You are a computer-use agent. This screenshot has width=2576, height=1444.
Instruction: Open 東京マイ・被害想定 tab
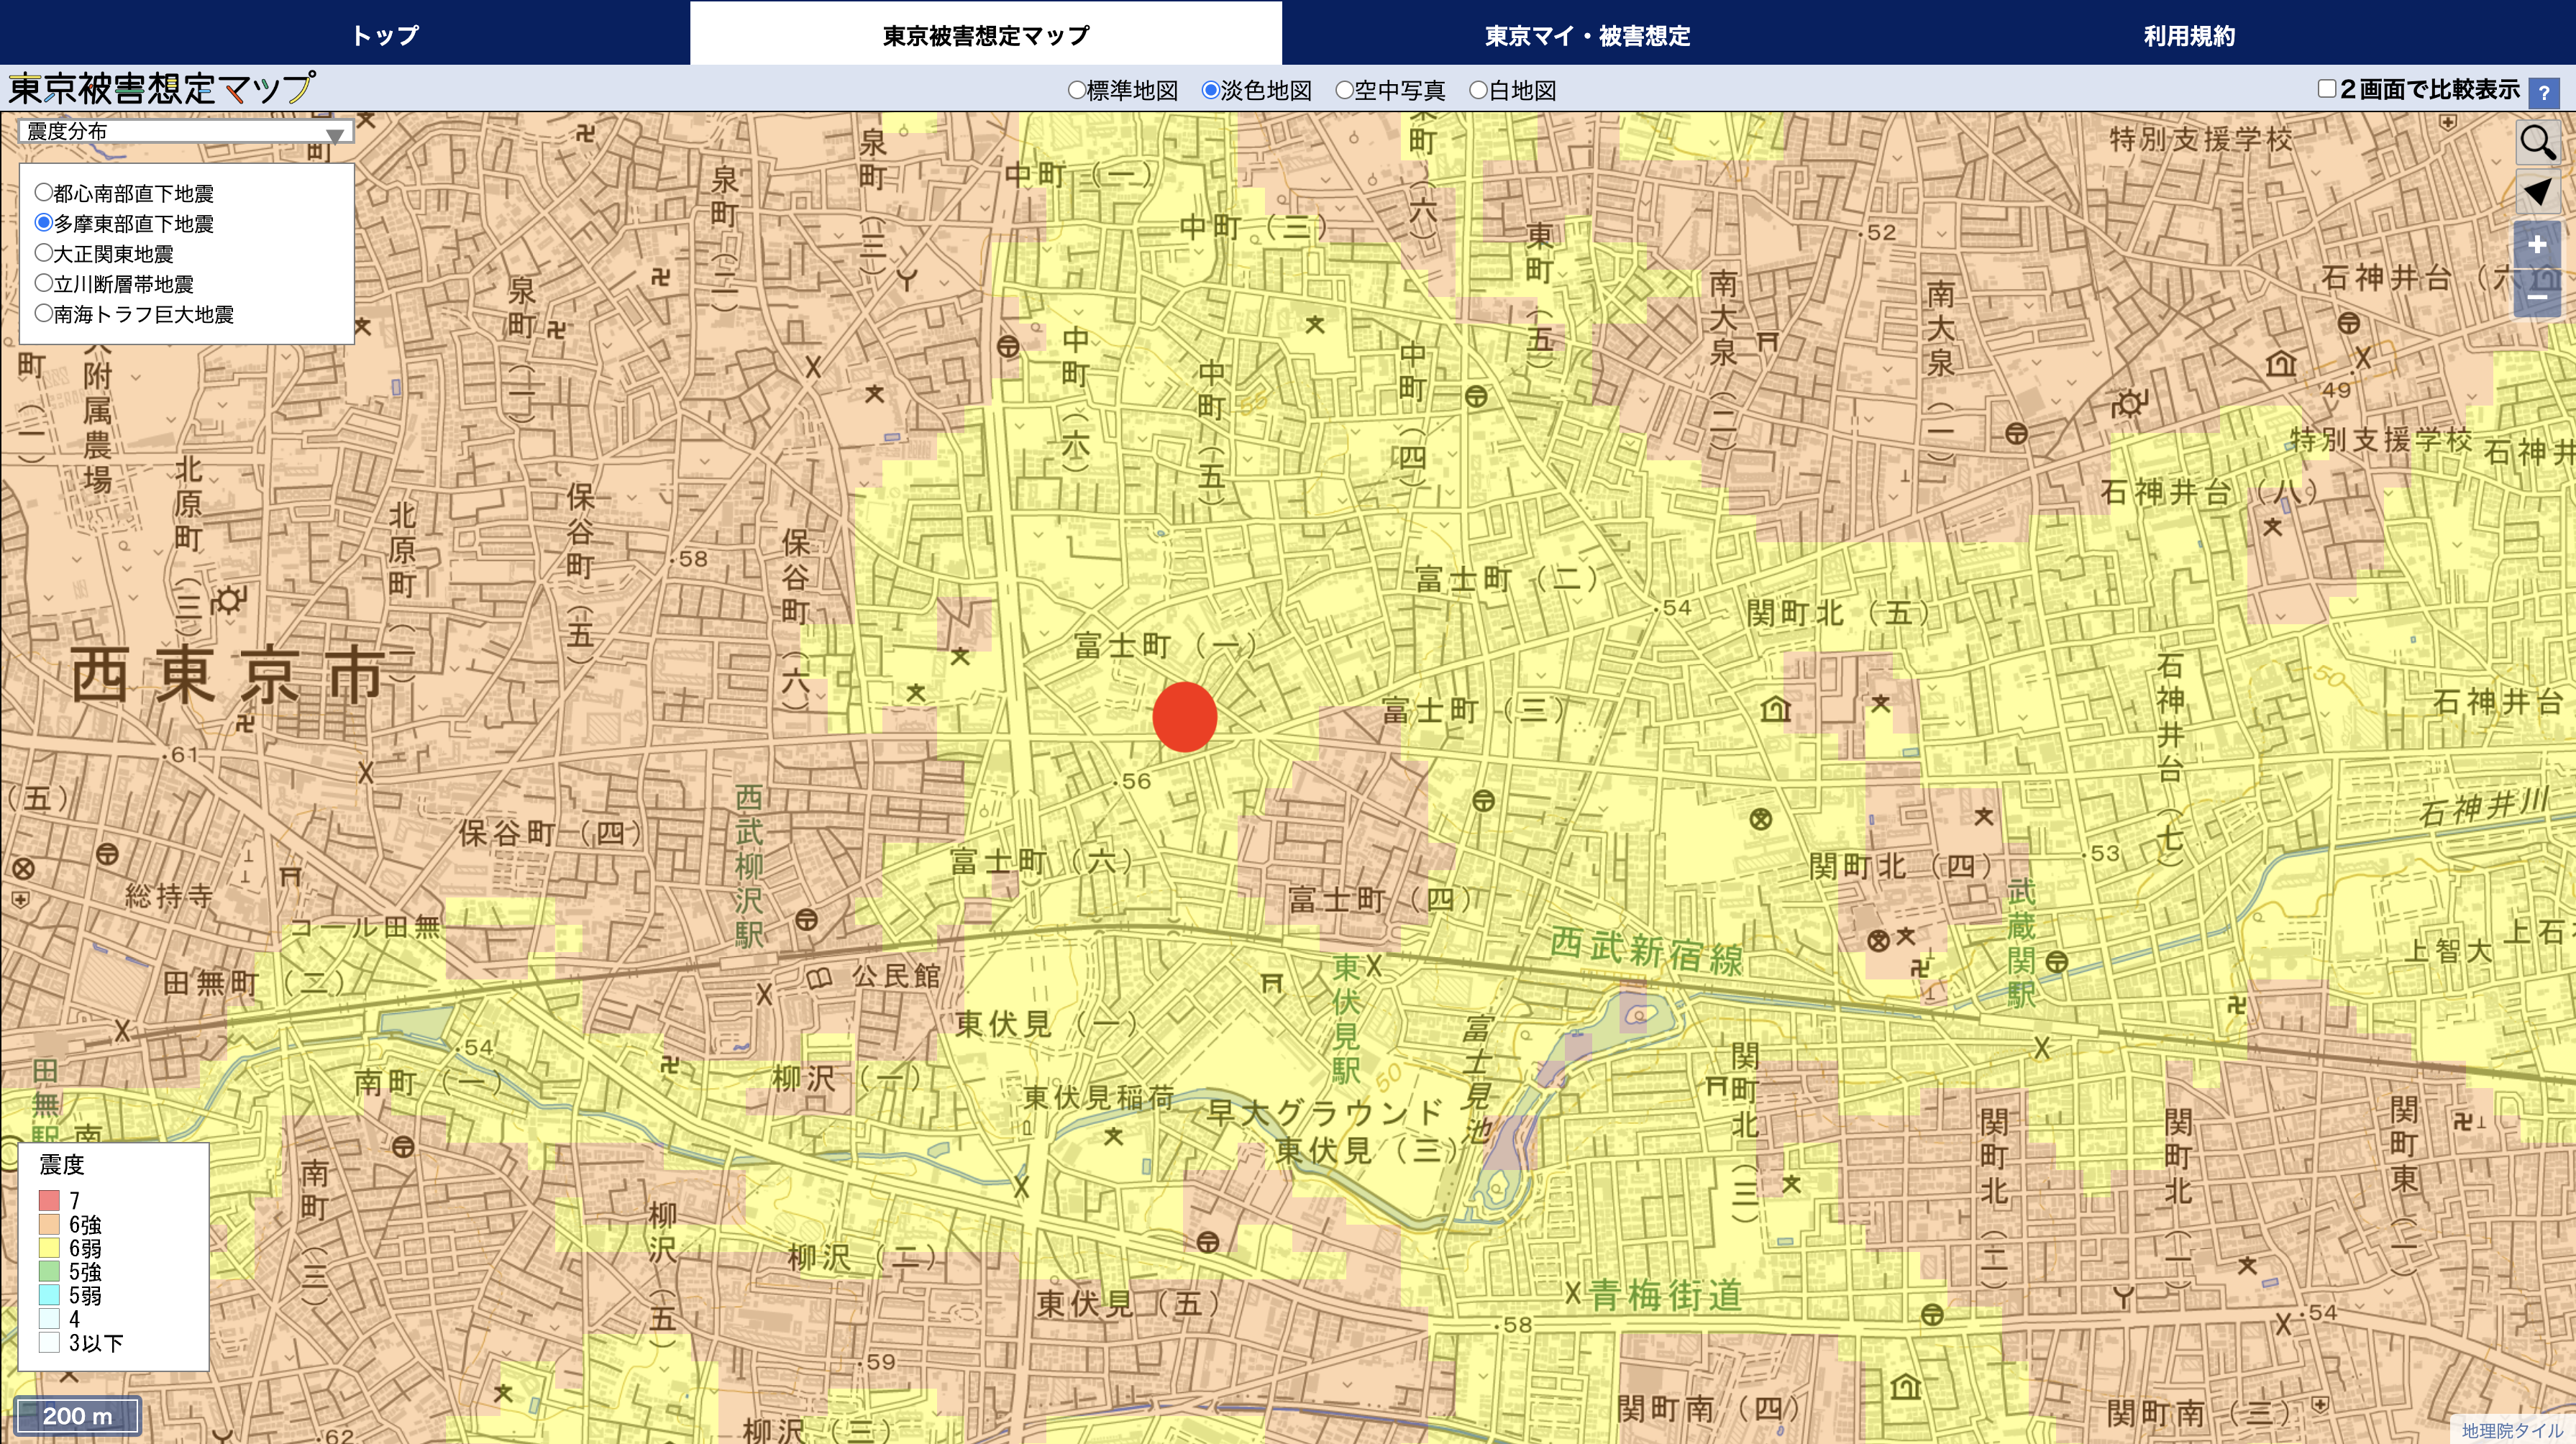coord(1587,35)
